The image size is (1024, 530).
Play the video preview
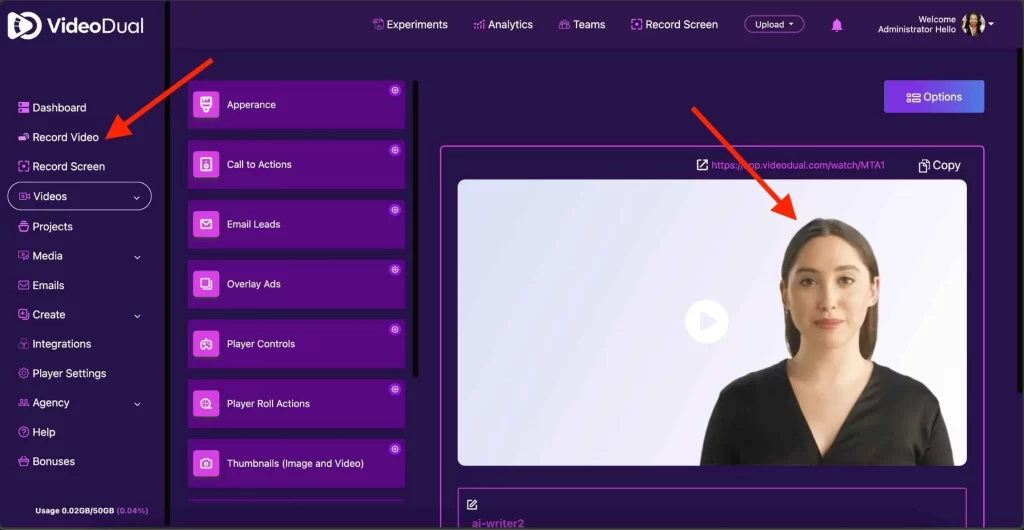(x=706, y=322)
